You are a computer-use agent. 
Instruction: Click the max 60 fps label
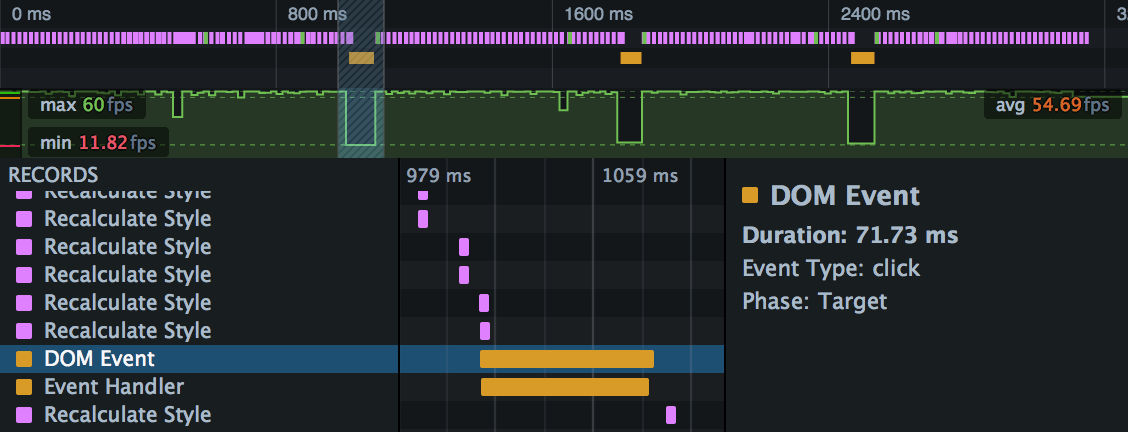click(86, 105)
